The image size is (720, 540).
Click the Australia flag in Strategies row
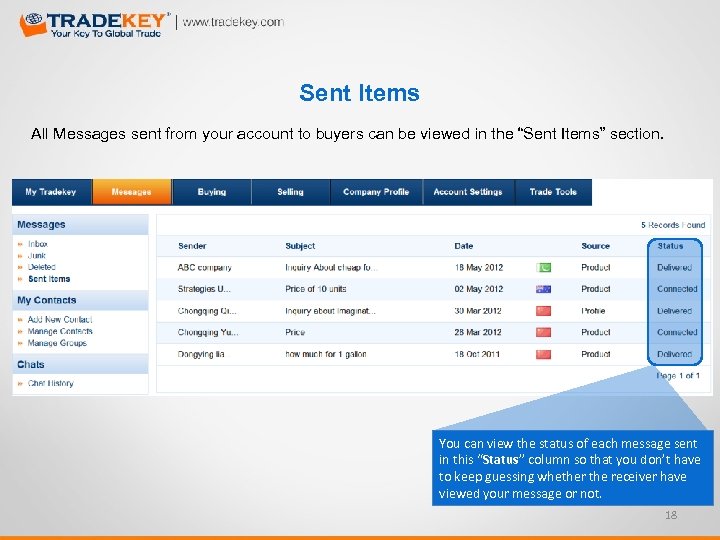pyautogui.click(x=543, y=289)
